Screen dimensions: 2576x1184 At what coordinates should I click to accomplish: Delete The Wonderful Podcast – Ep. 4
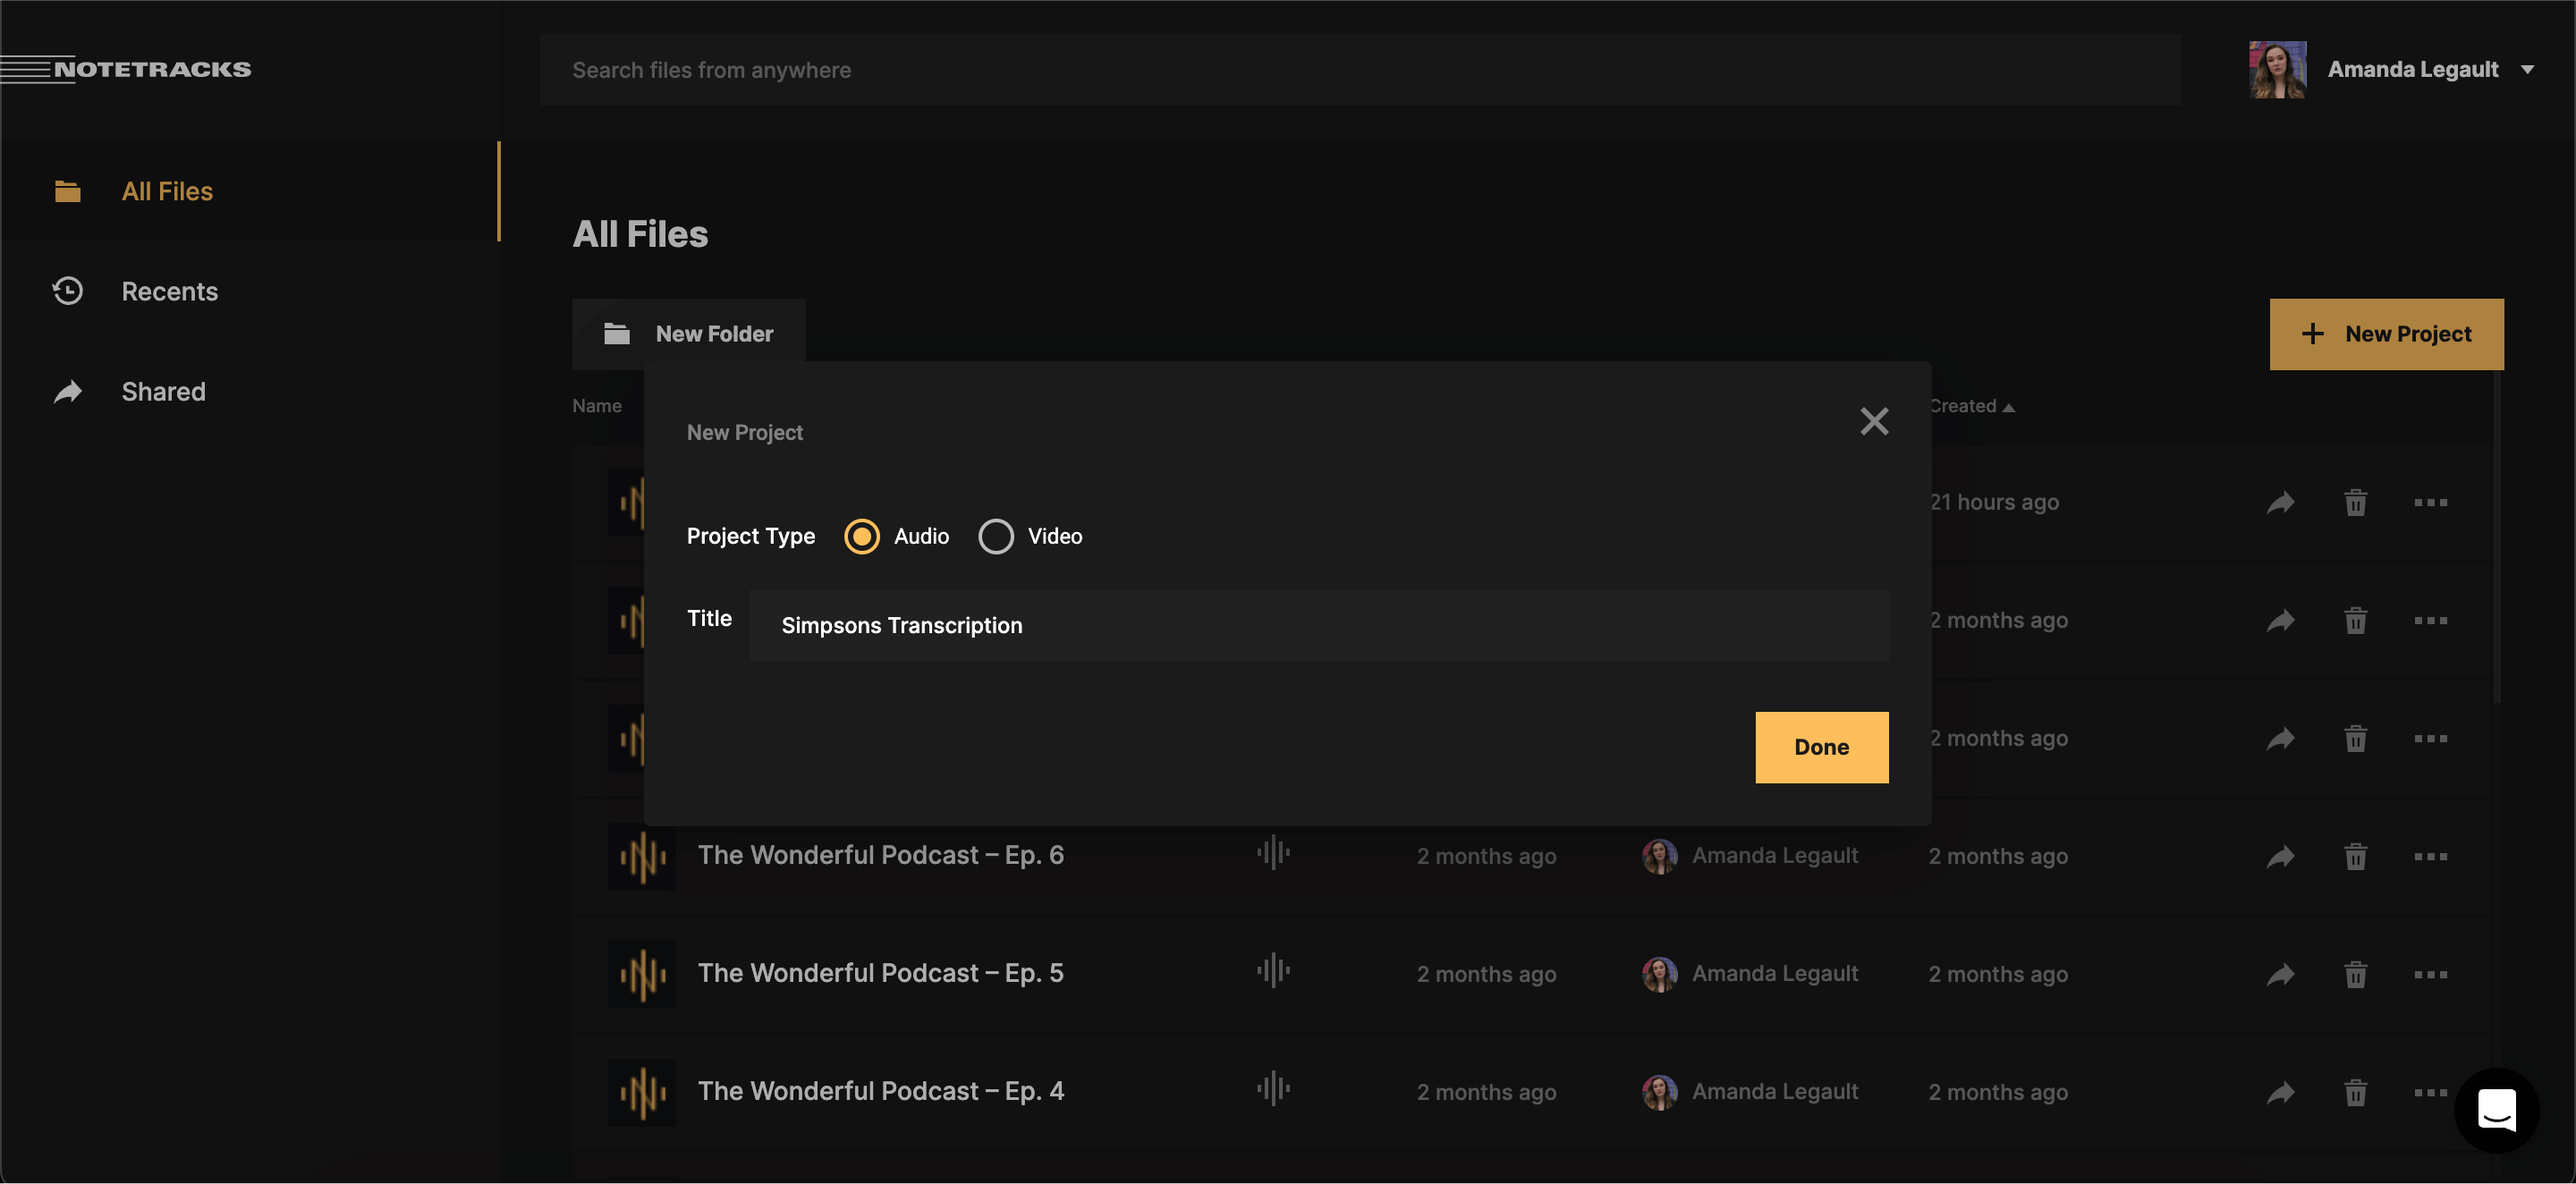pyautogui.click(x=2355, y=1092)
